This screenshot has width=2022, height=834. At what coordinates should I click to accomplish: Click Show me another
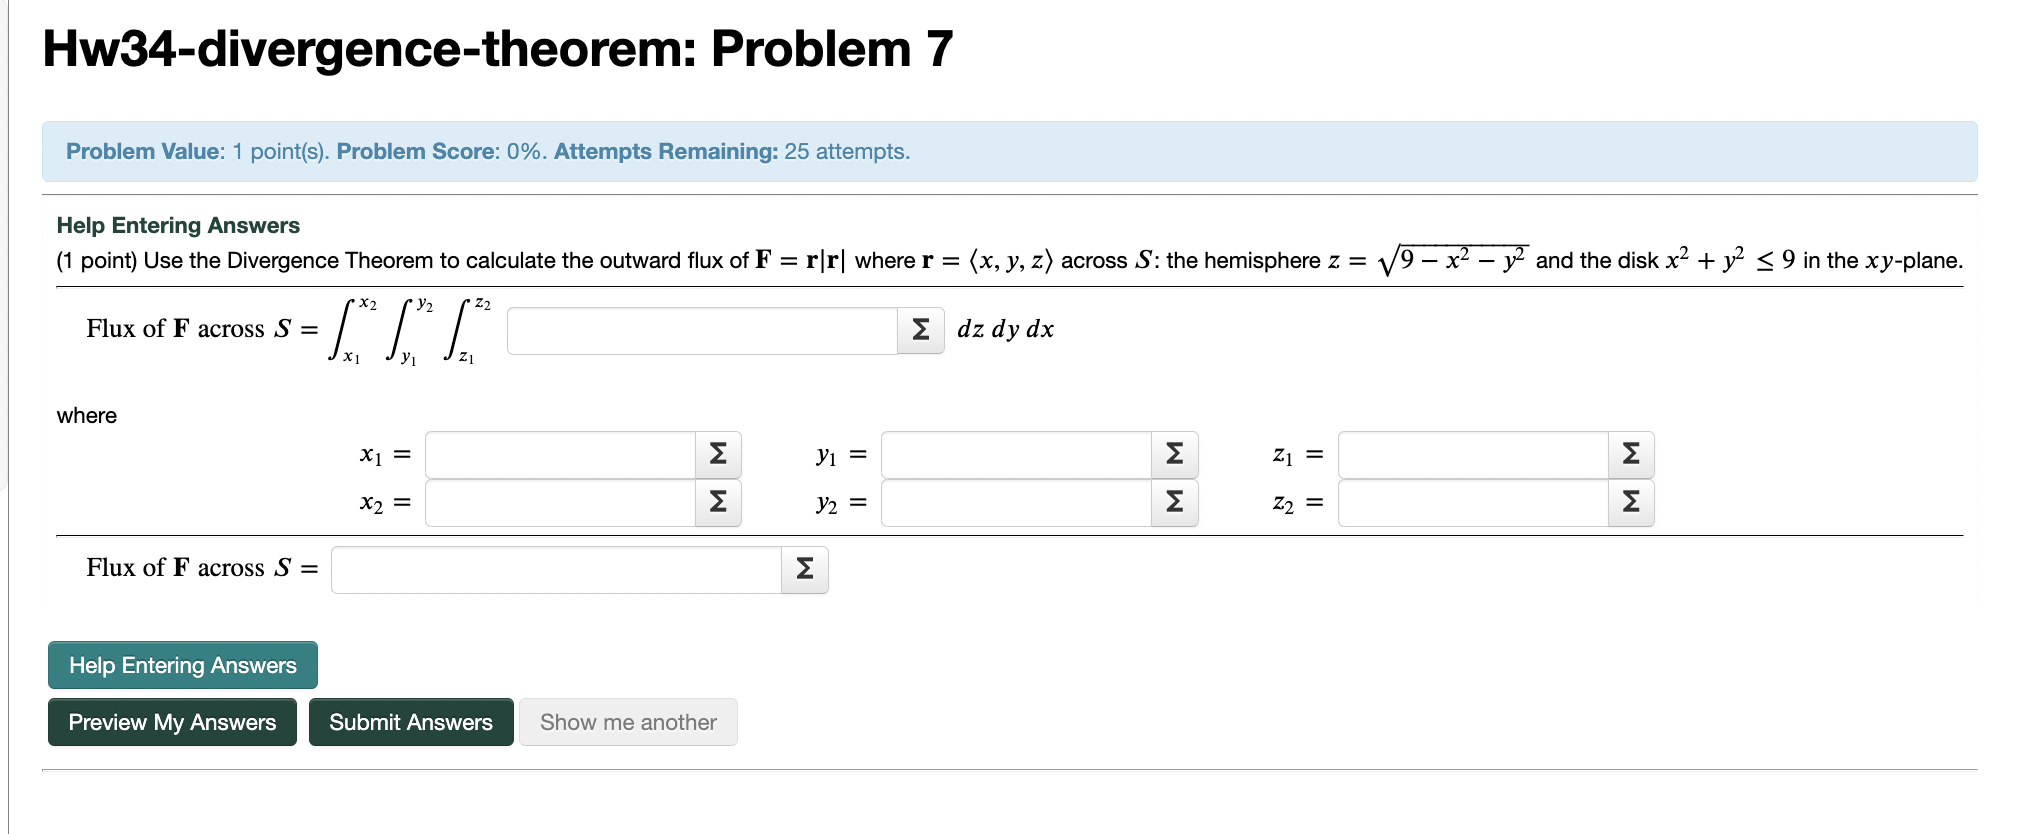pos(628,722)
